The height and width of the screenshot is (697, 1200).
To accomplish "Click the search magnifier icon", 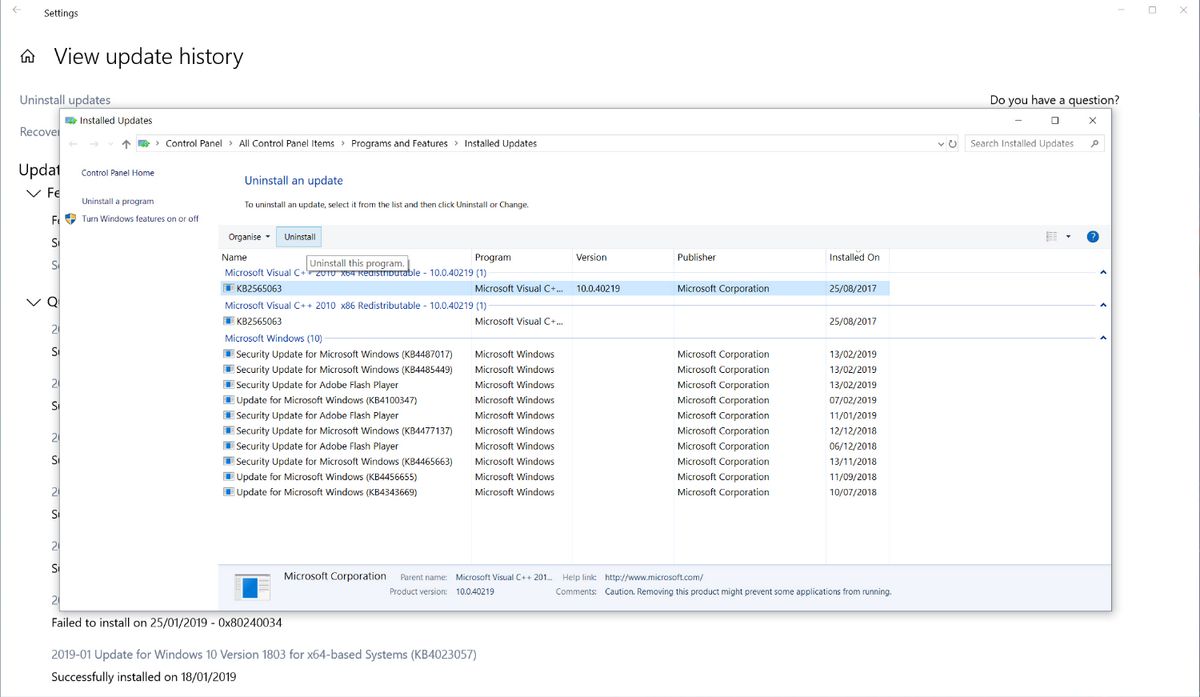I will point(1095,144).
